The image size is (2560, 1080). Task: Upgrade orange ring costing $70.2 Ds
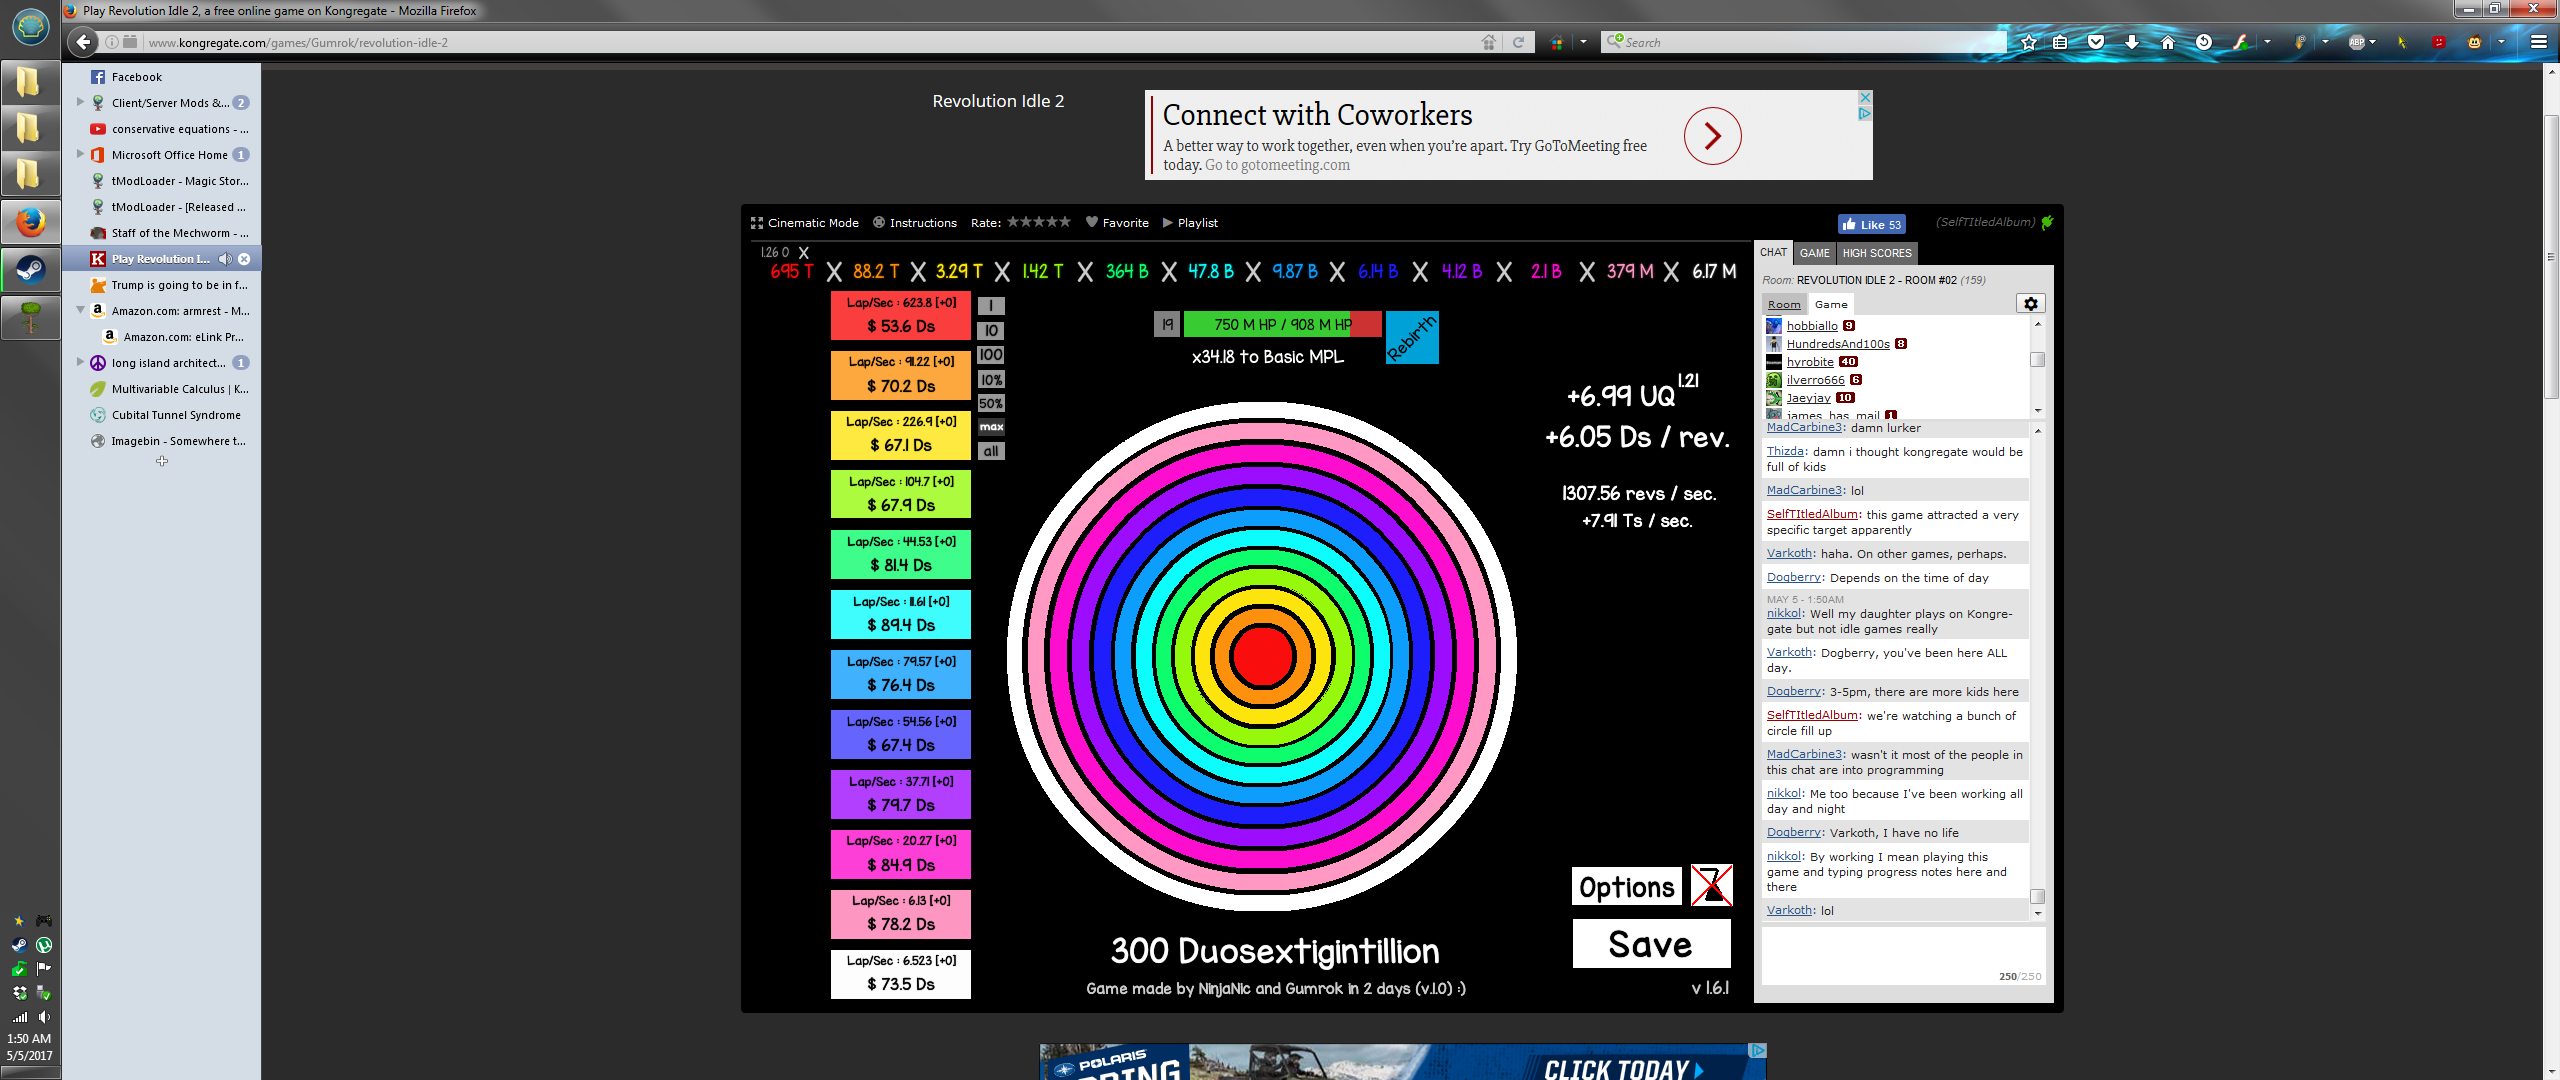coord(901,375)
